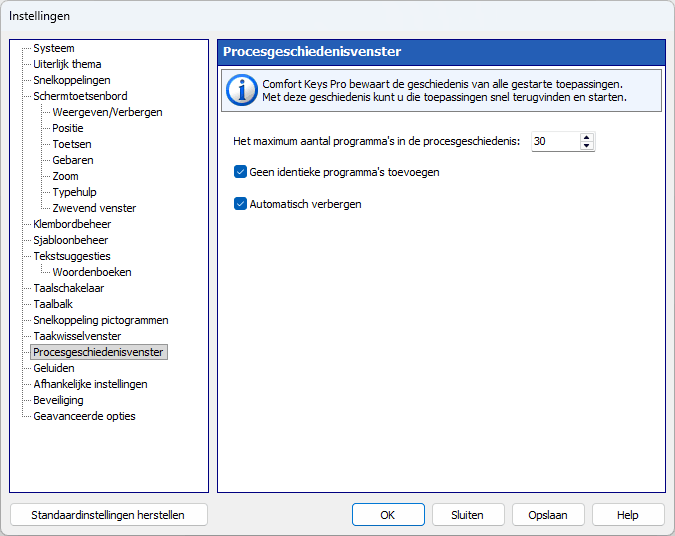Select Tekstsuggesties tree node

72,256
